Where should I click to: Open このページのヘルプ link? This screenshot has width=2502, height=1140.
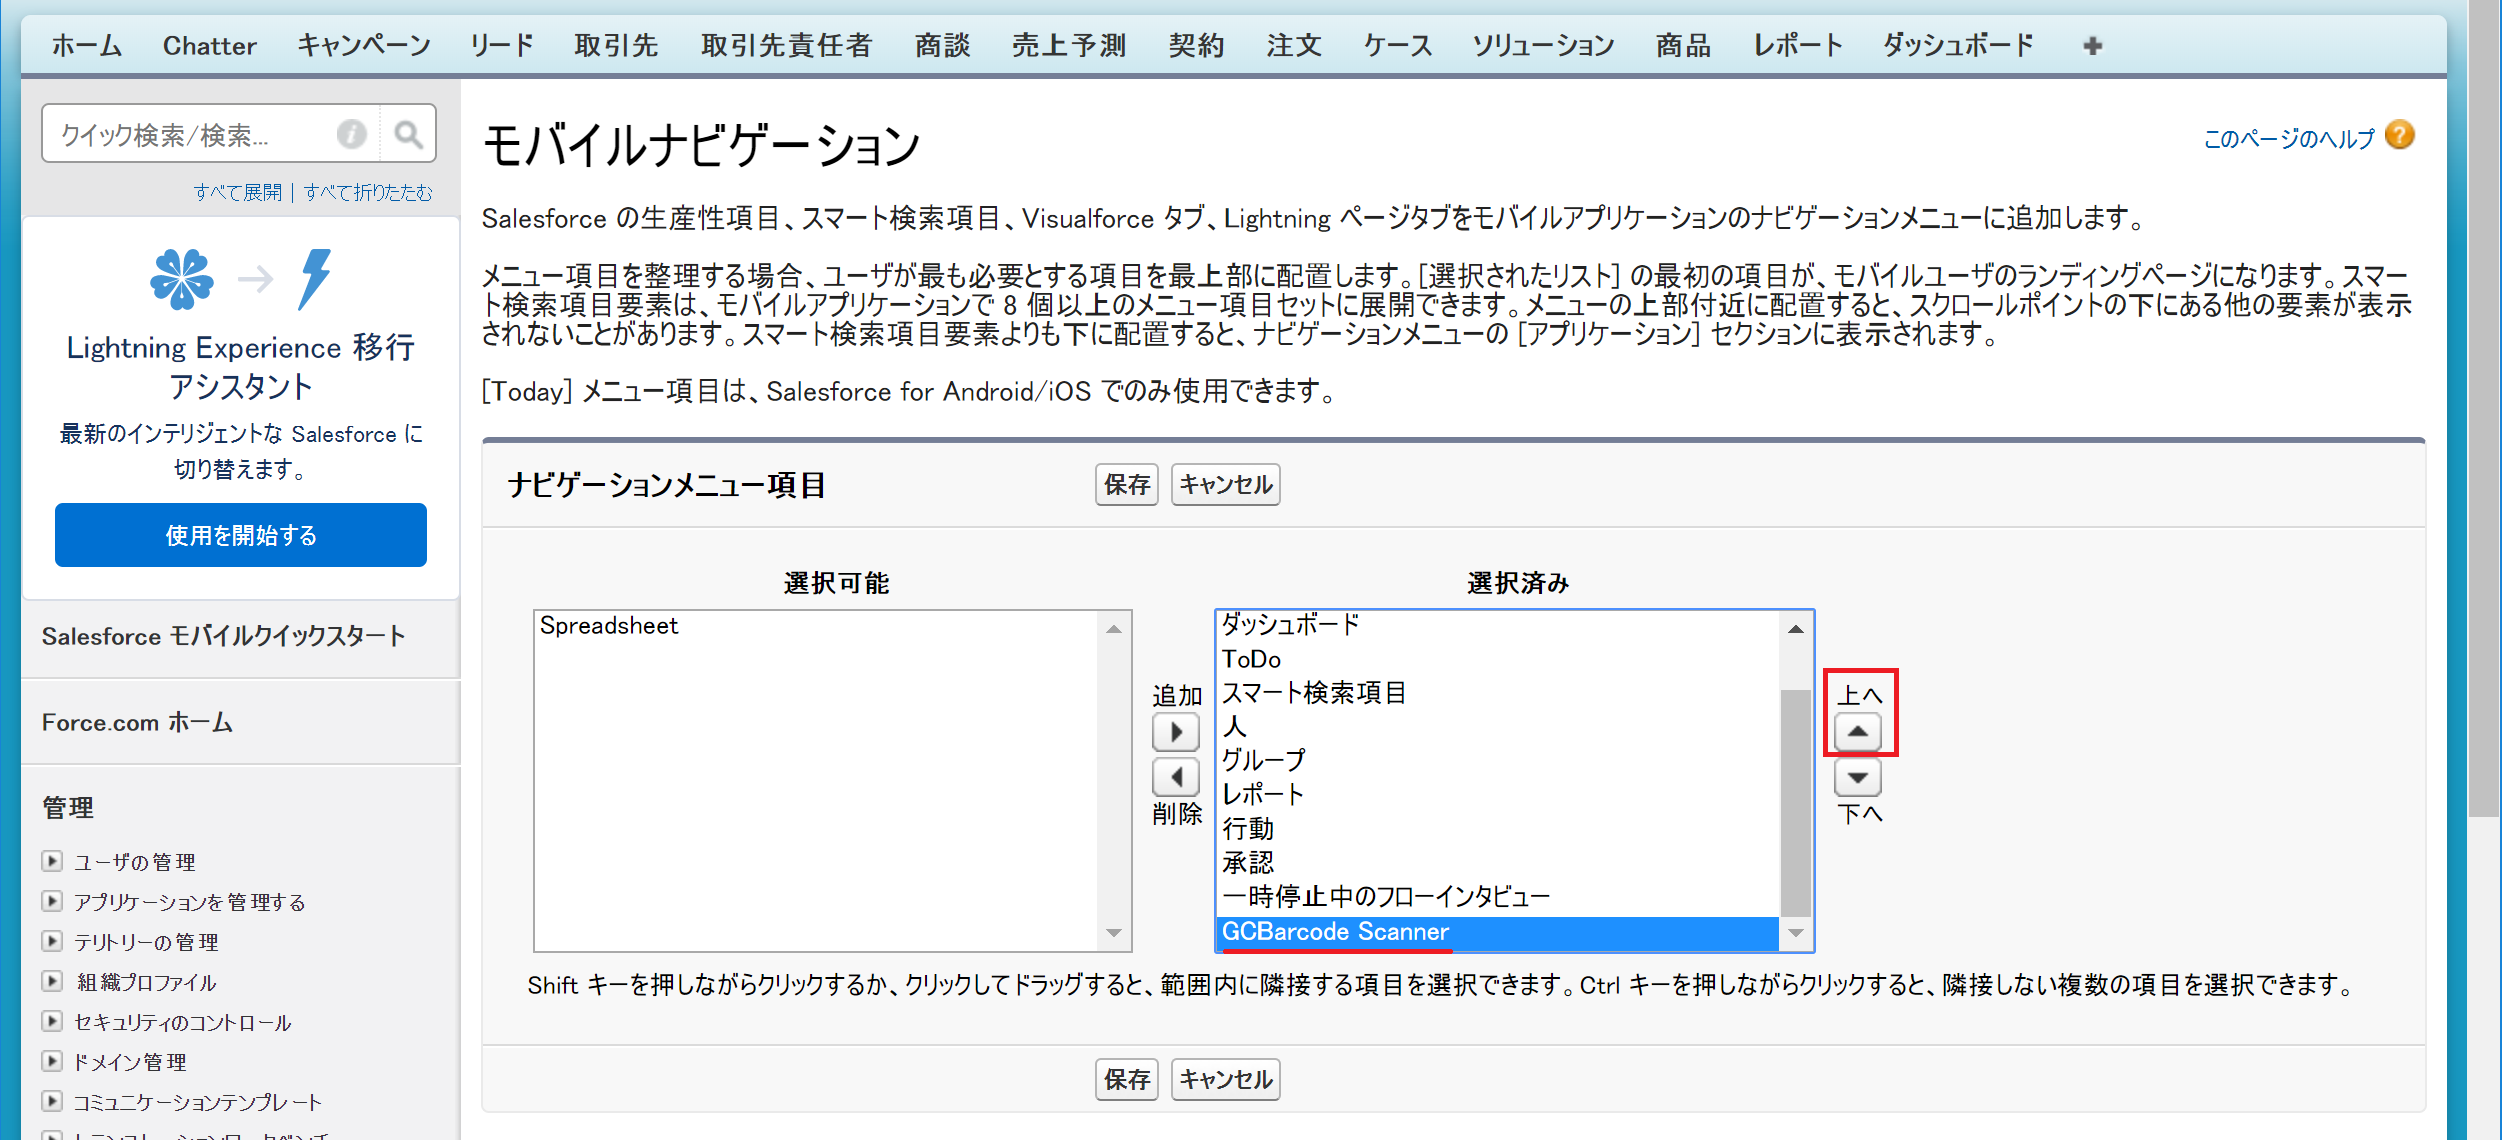point(2288,138)
